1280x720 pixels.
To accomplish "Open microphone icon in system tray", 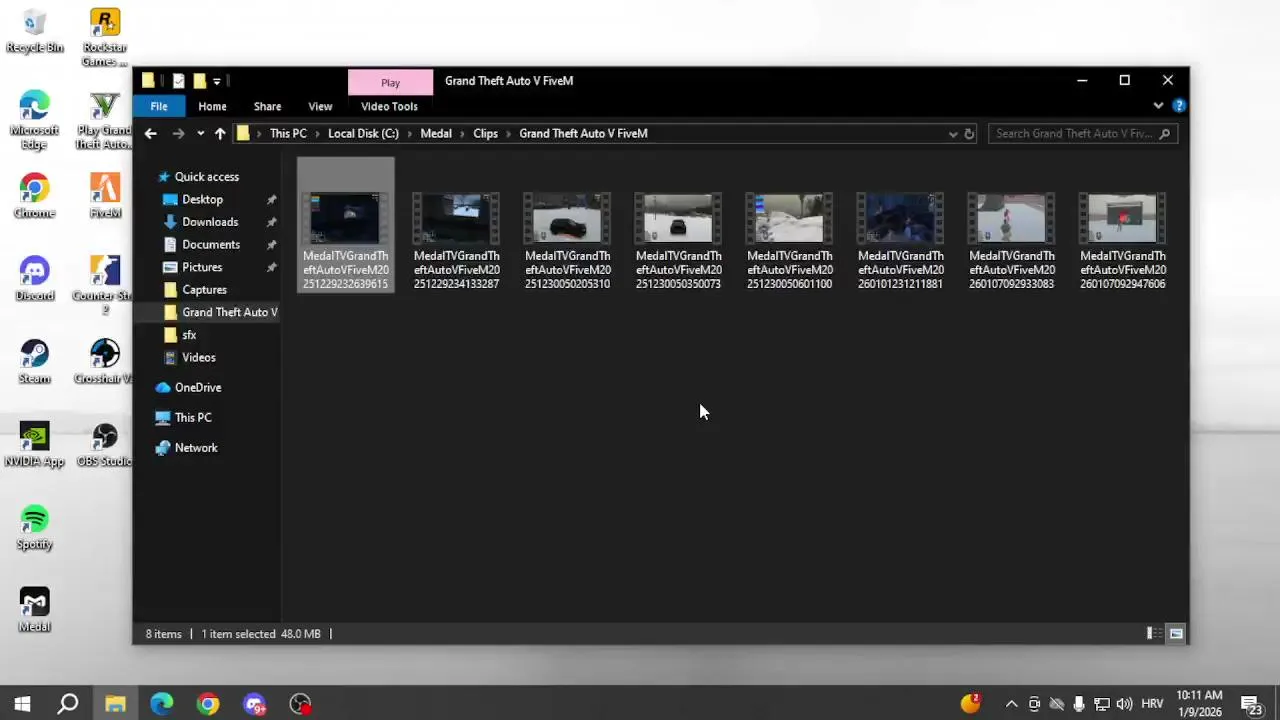I will coord(1079,704).
